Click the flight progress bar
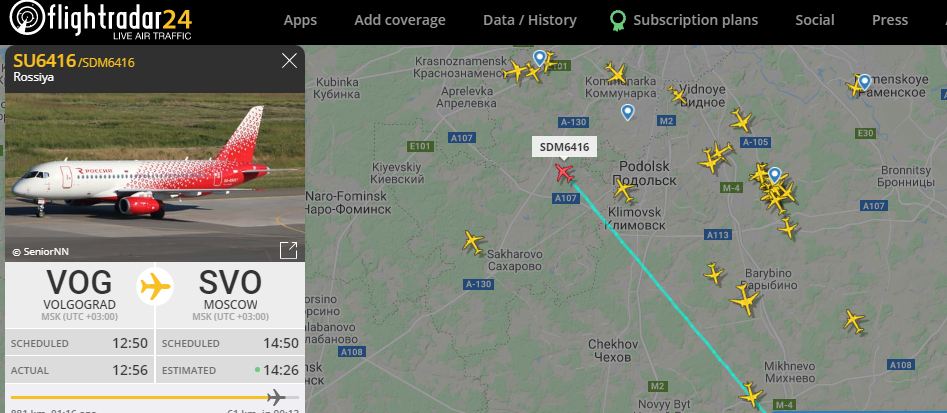This screenshot has height=413, width=947. 155,397
